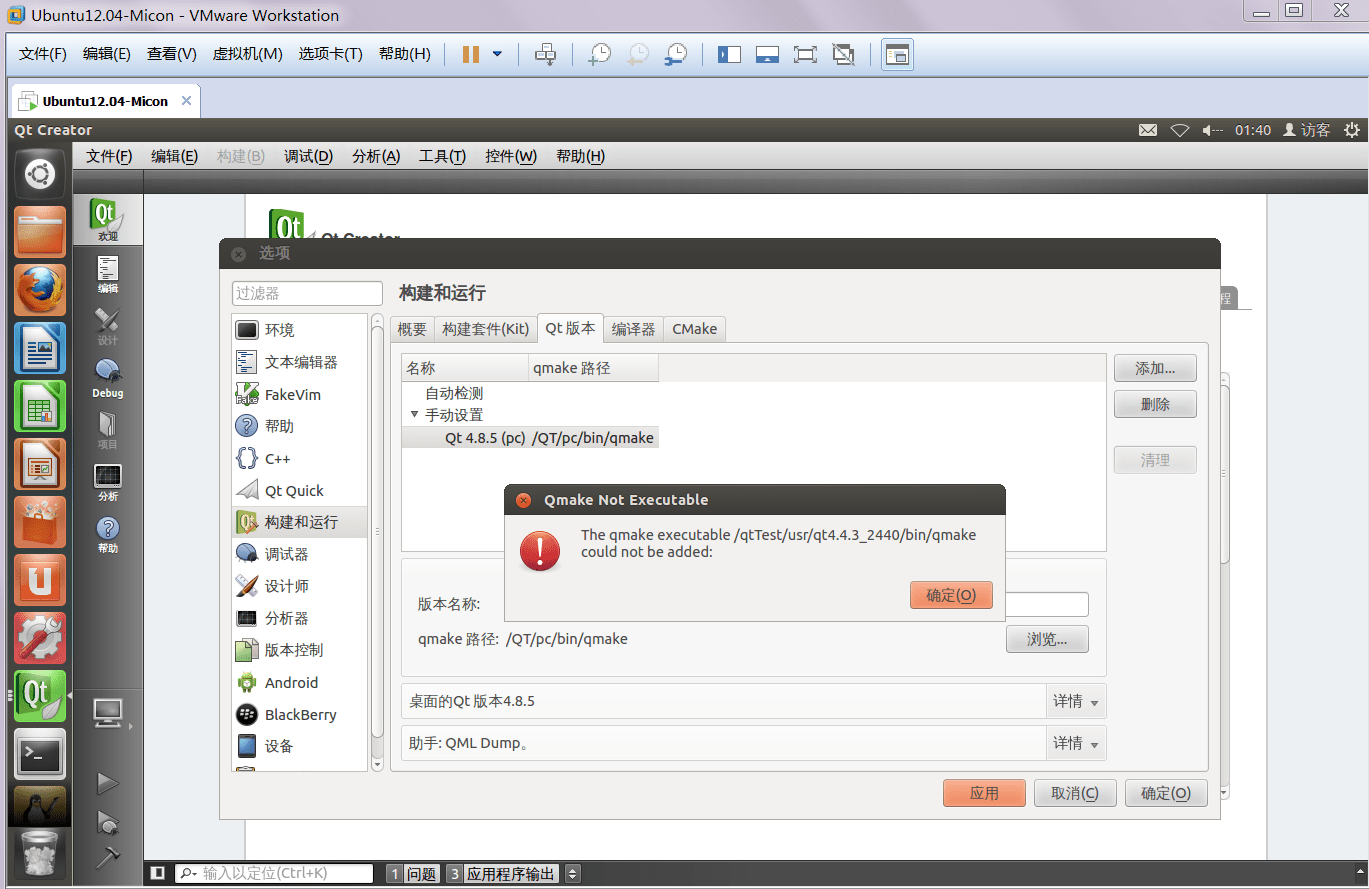Expand 详情 for 桌面的Qt 版本4.8.5
The width and height of the screenshot is (1369, 889).
(x=1076, y=701)
